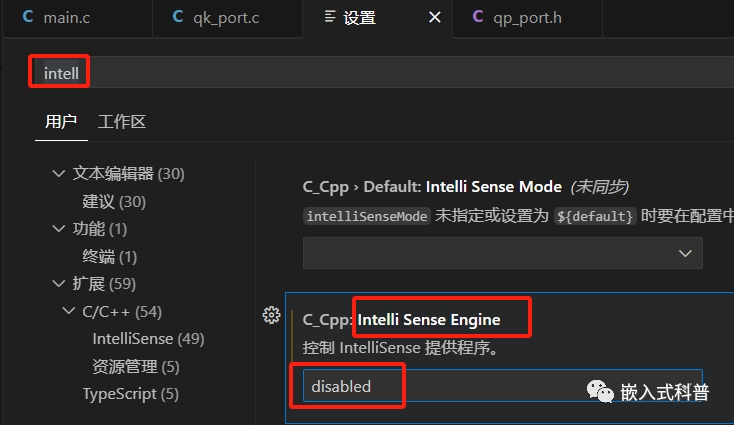Click the intelliSenseMode code label

[x=367, y=216]
